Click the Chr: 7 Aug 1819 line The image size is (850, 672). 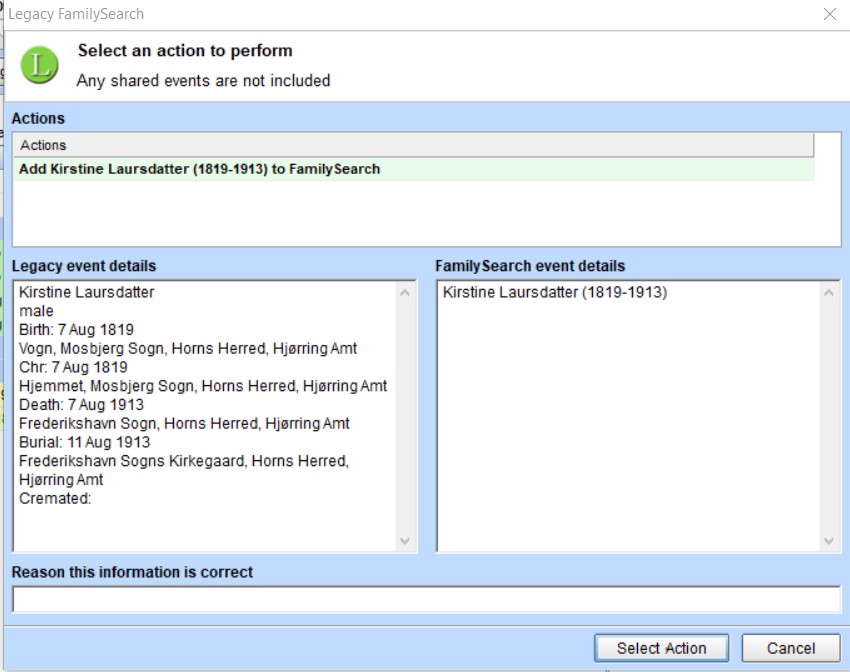73,367
